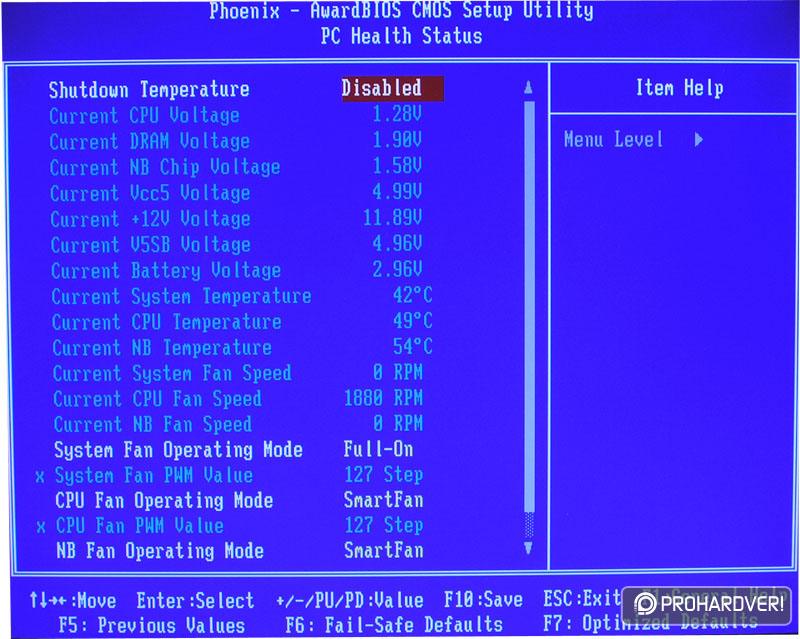Change the CPU Fan SmartFan value

click(x=384, y=500)
